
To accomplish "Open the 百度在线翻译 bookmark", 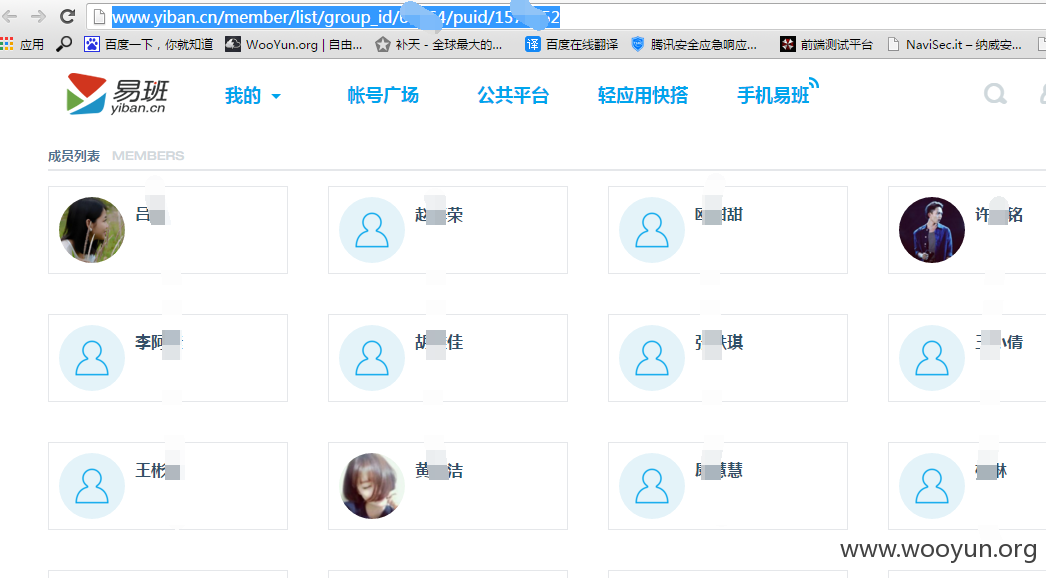I will pyautogui.click(x=571, y=45).
